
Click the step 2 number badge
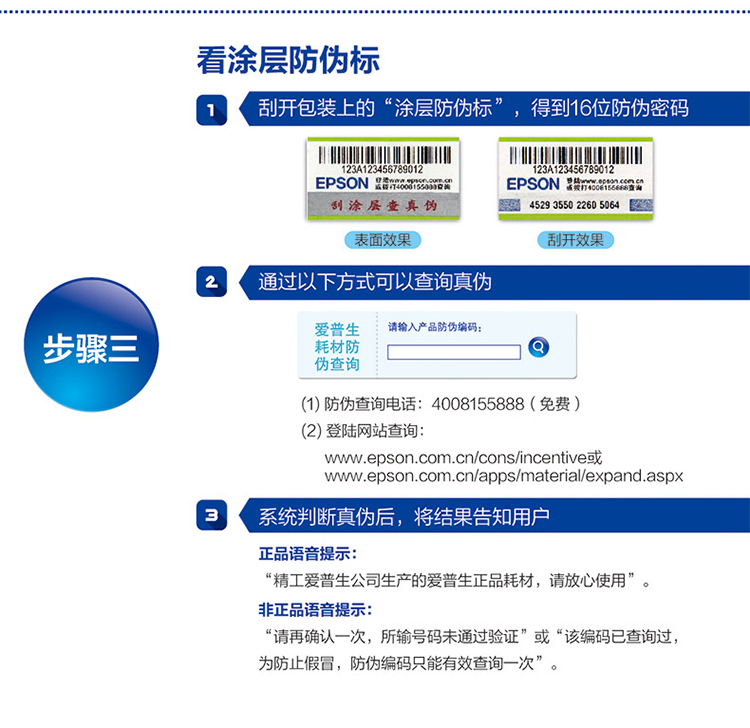[x=211, y=282]
